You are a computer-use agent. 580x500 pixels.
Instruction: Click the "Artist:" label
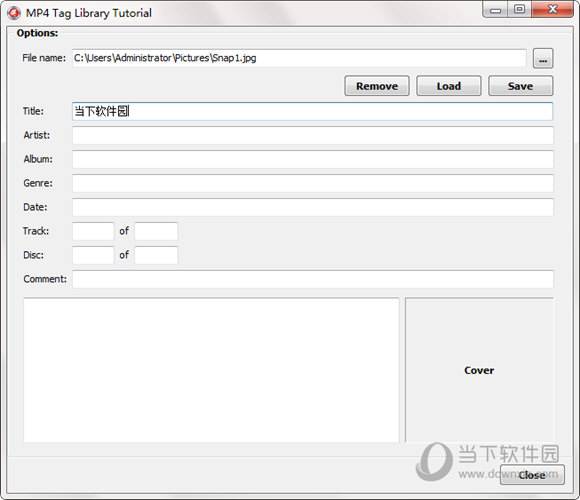point(37,135)
